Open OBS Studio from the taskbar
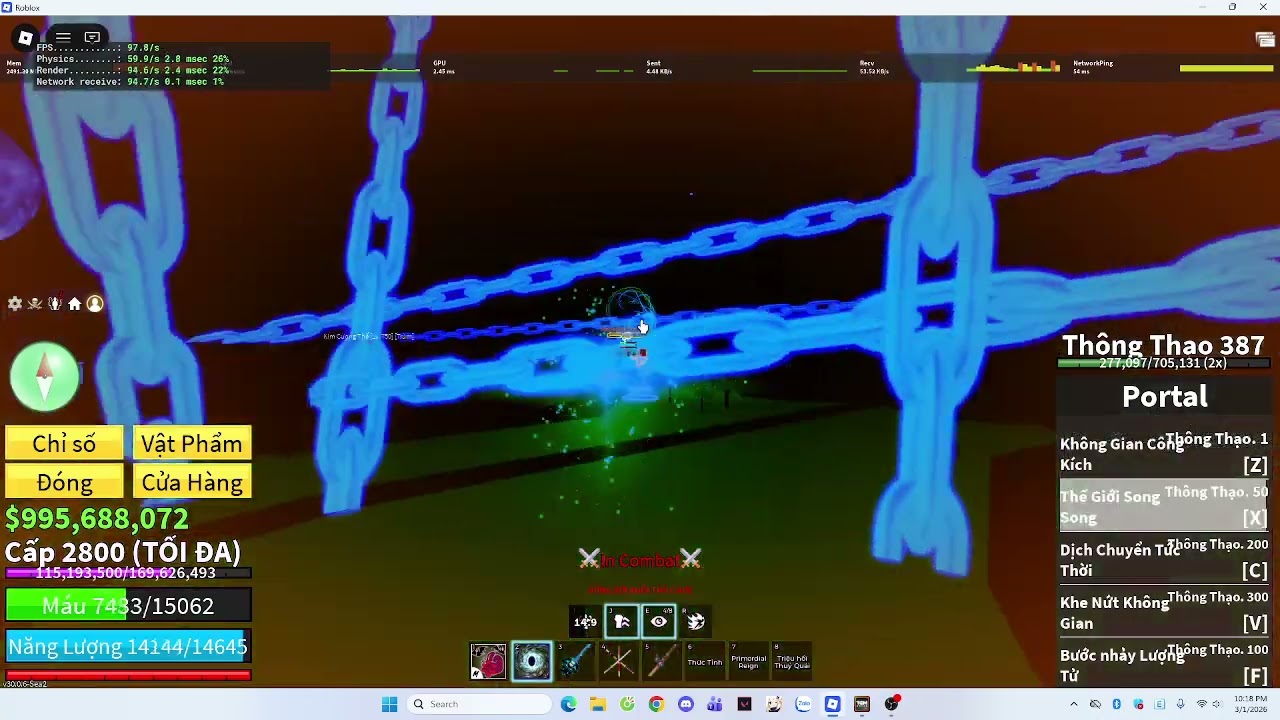The image size is (1280, 720). click(891, 704)
